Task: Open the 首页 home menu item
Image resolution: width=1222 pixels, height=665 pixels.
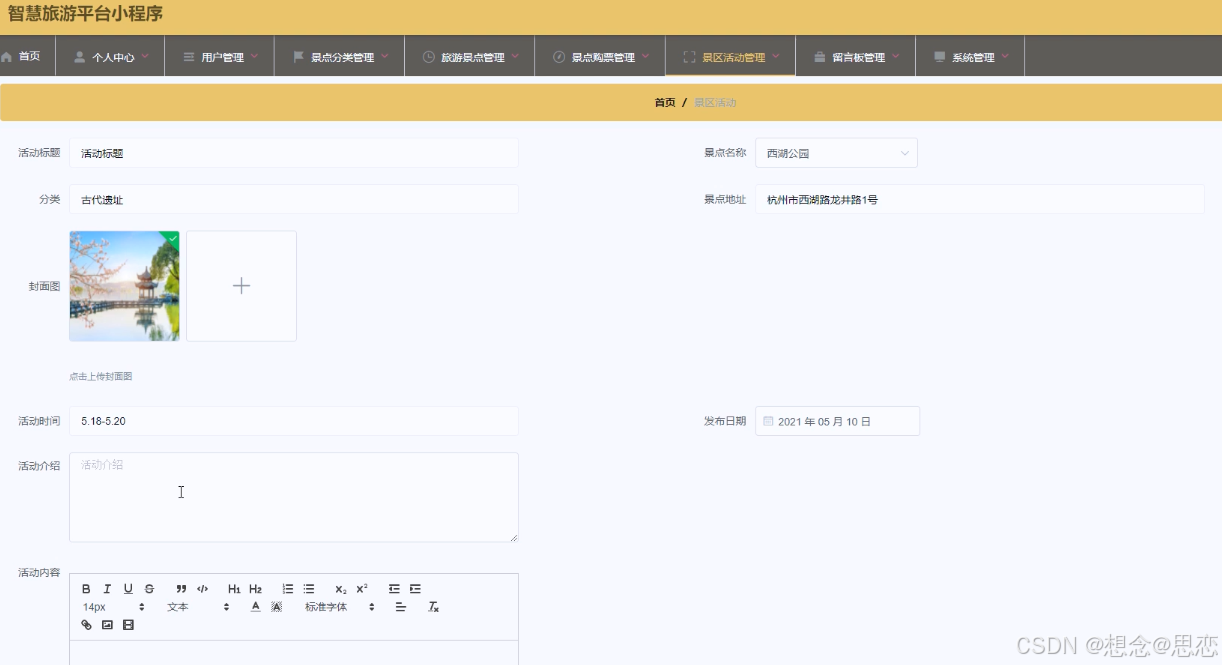Action: coord(28,57)
